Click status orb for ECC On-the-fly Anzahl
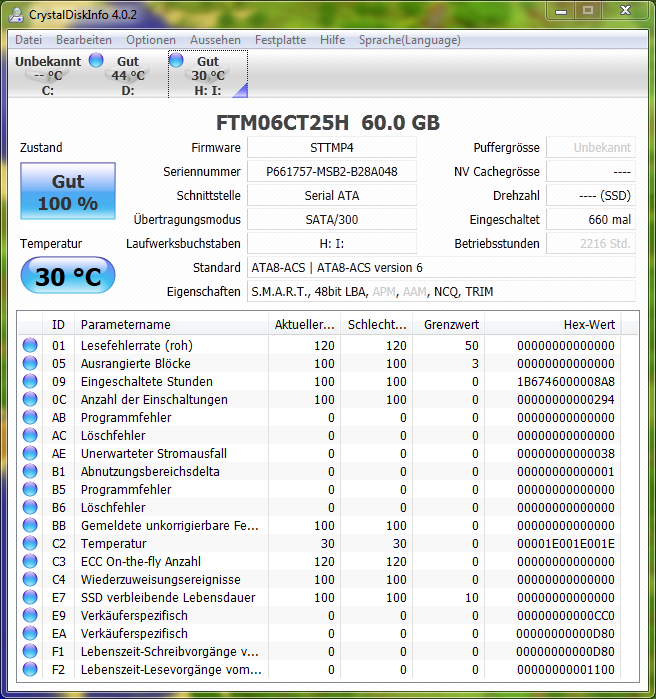 [x=30, y=561]
